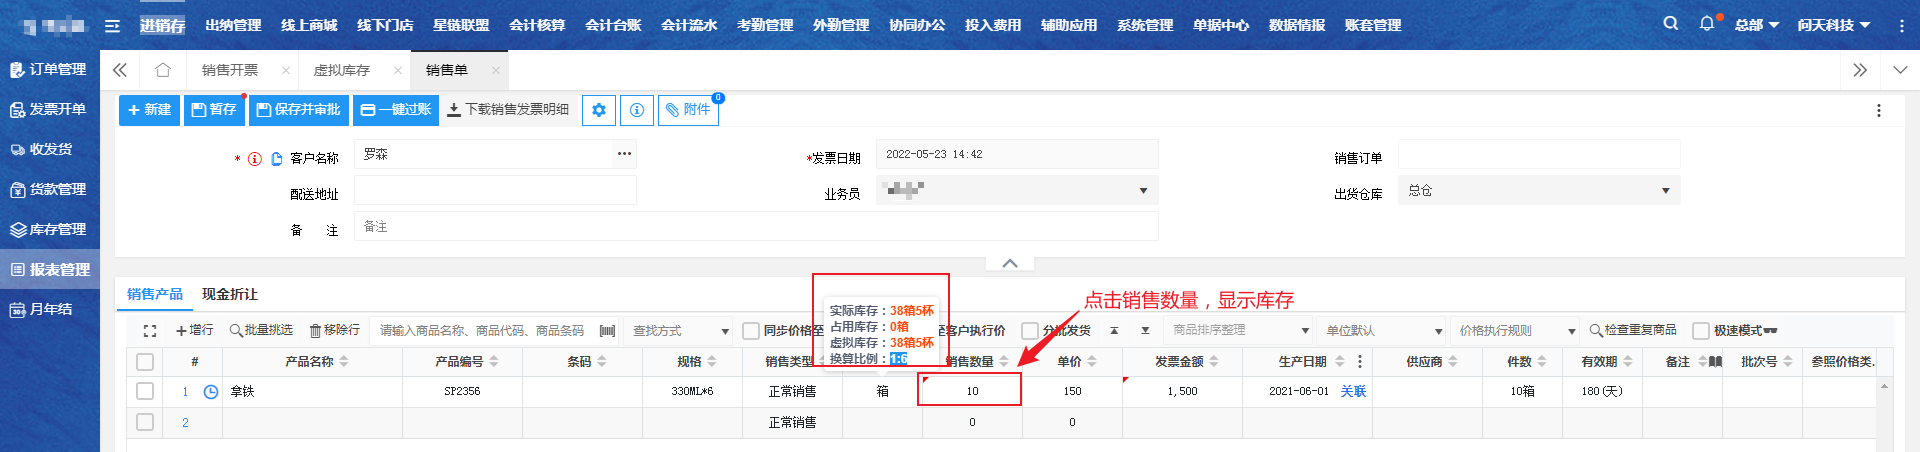Viewport: 1920px width, 452px height.
Task: Expand the tab list chevron at far right
Action: (x=1900, y=70)
